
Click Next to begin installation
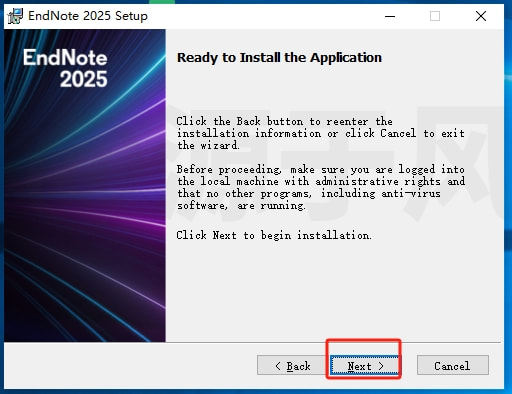pos(365,366)
